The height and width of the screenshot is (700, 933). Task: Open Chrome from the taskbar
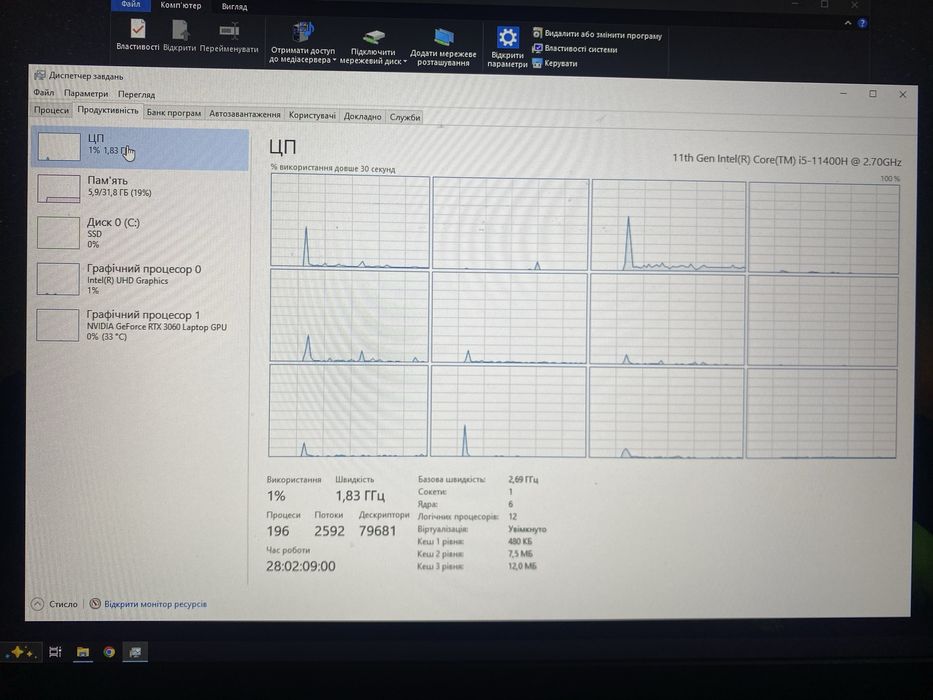(x=109, y=652)
